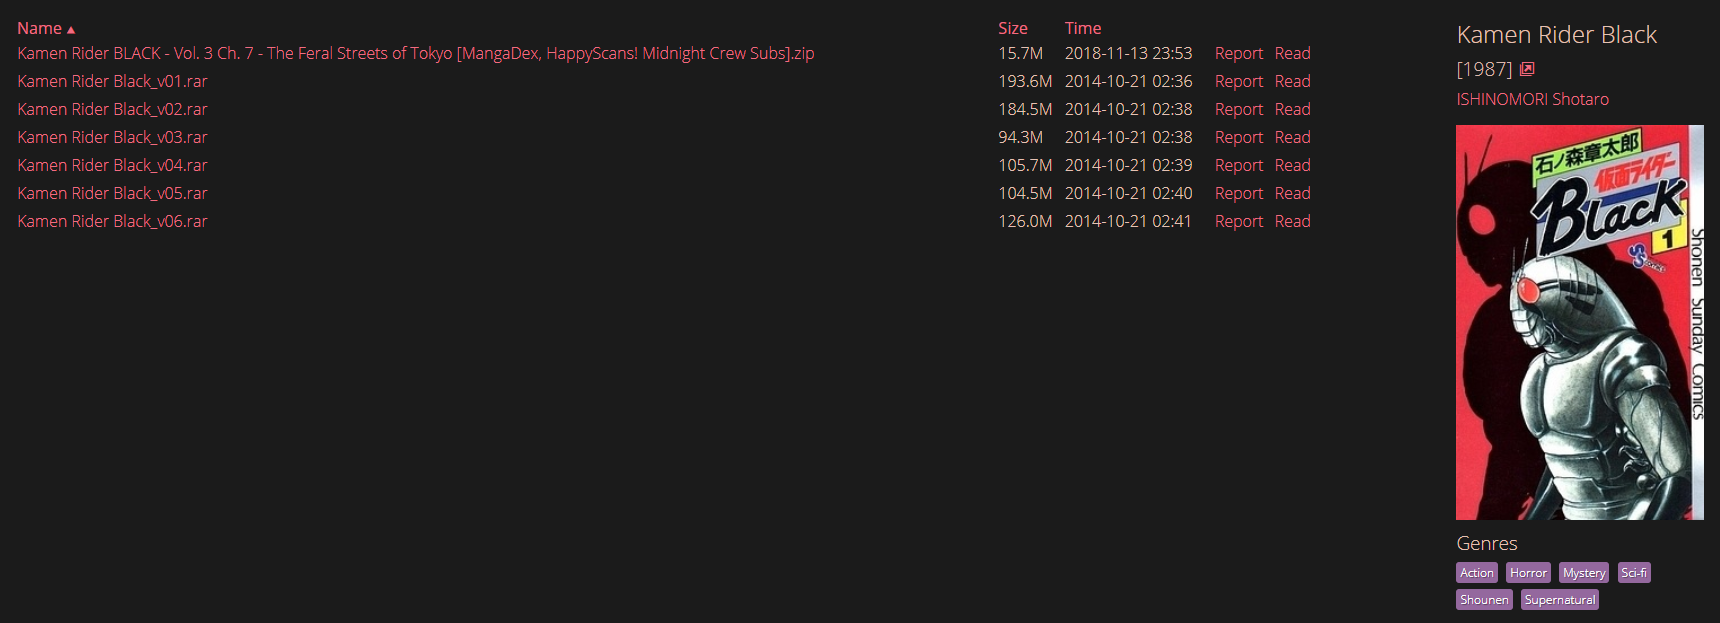Sort the list by Time column
This screenshot has width=1720, height=623.
[1083, 28]
